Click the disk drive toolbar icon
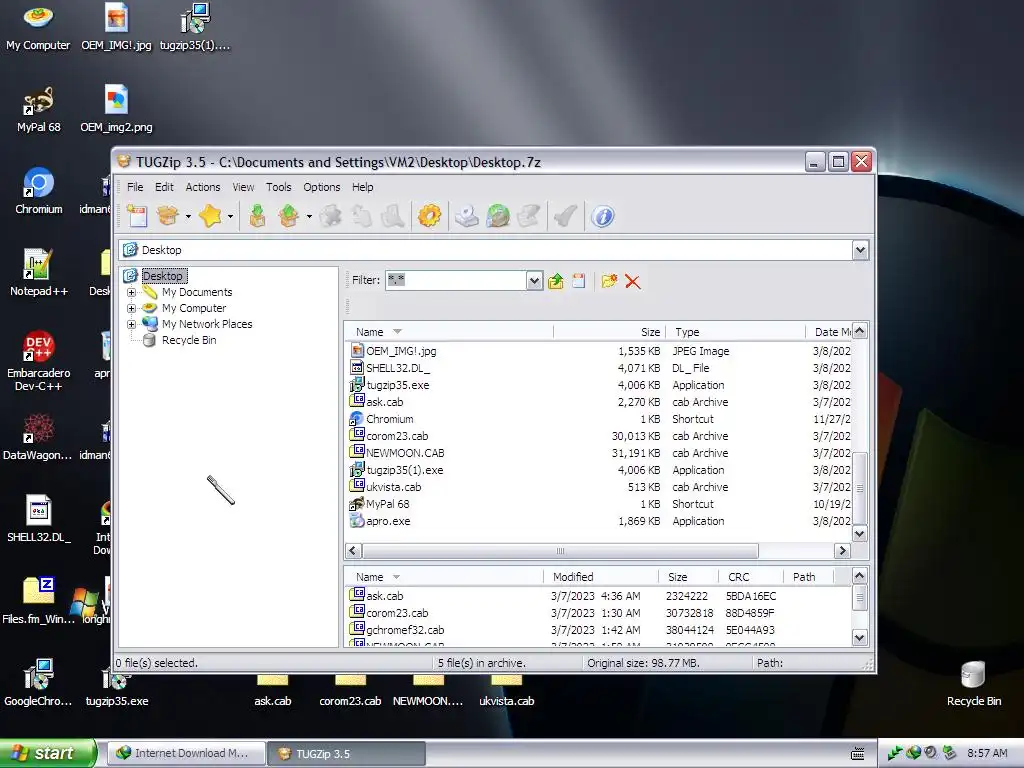Image resolution: width=1024 pixels, height=768 pixels. [x=466, y=216]
